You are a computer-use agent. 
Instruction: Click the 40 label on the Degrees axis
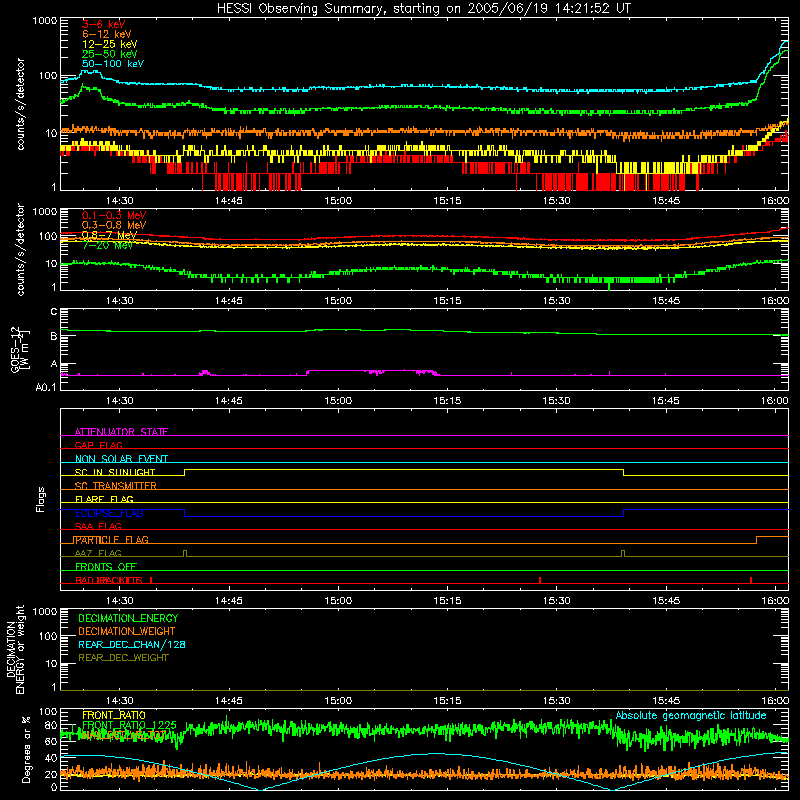coord(51,758)
